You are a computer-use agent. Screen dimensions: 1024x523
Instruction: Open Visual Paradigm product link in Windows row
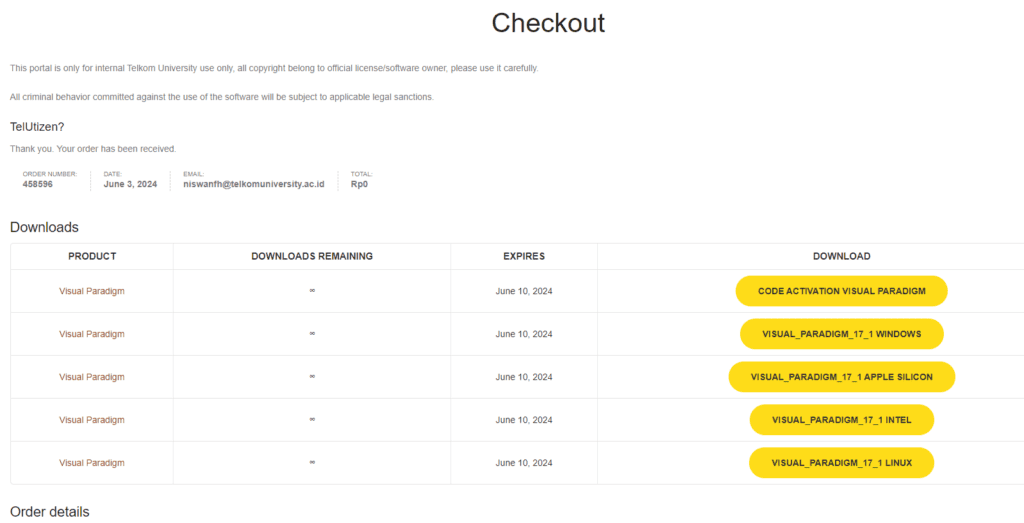[x=91, y=334]
